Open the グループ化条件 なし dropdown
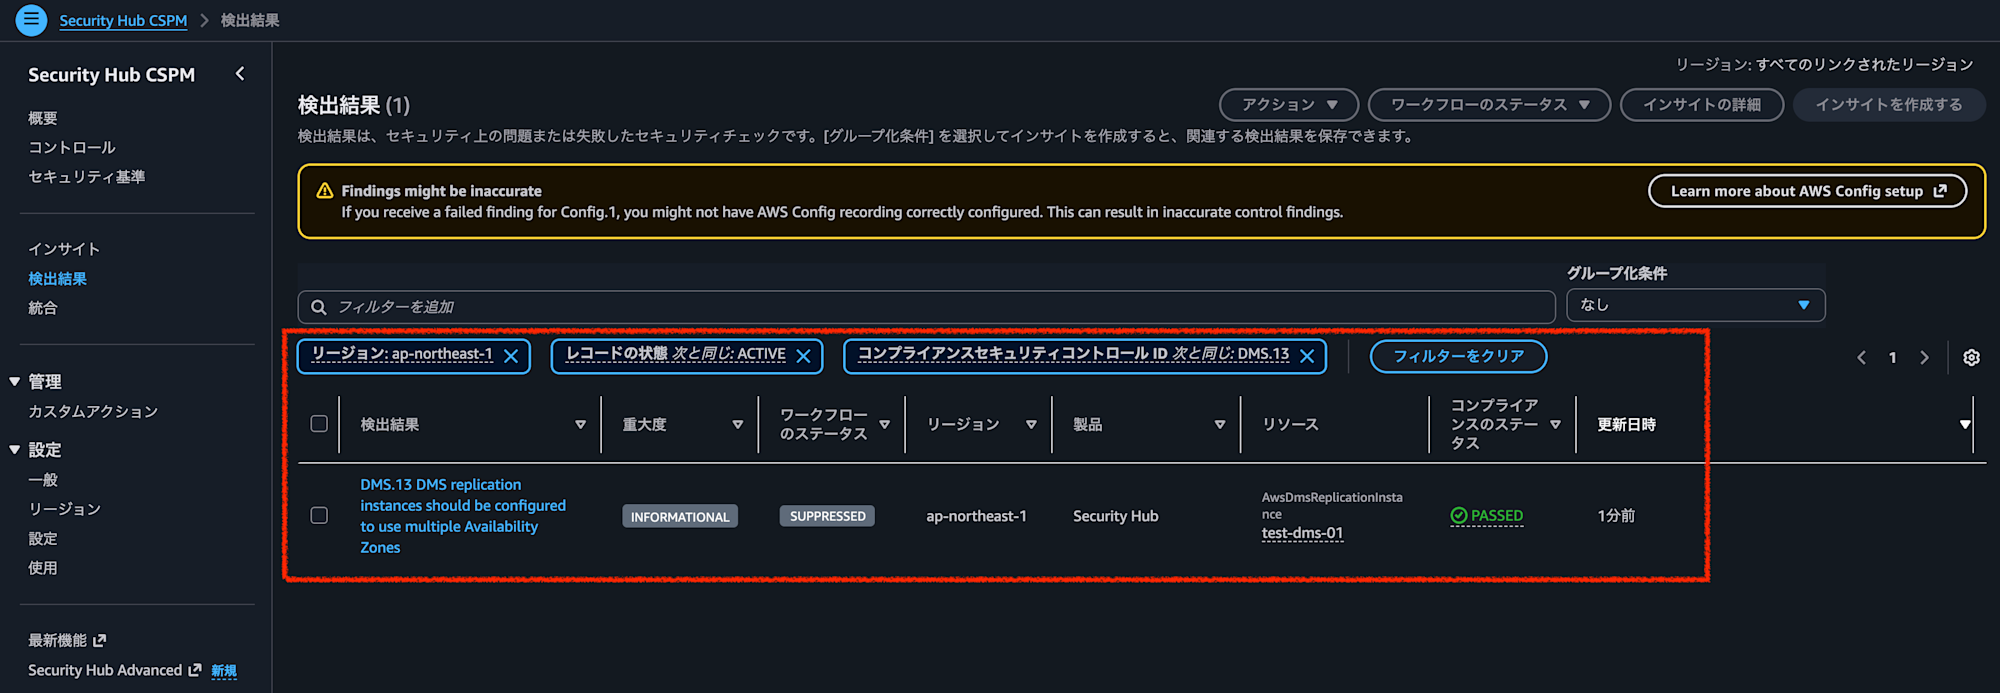 tap(1695, 305)
